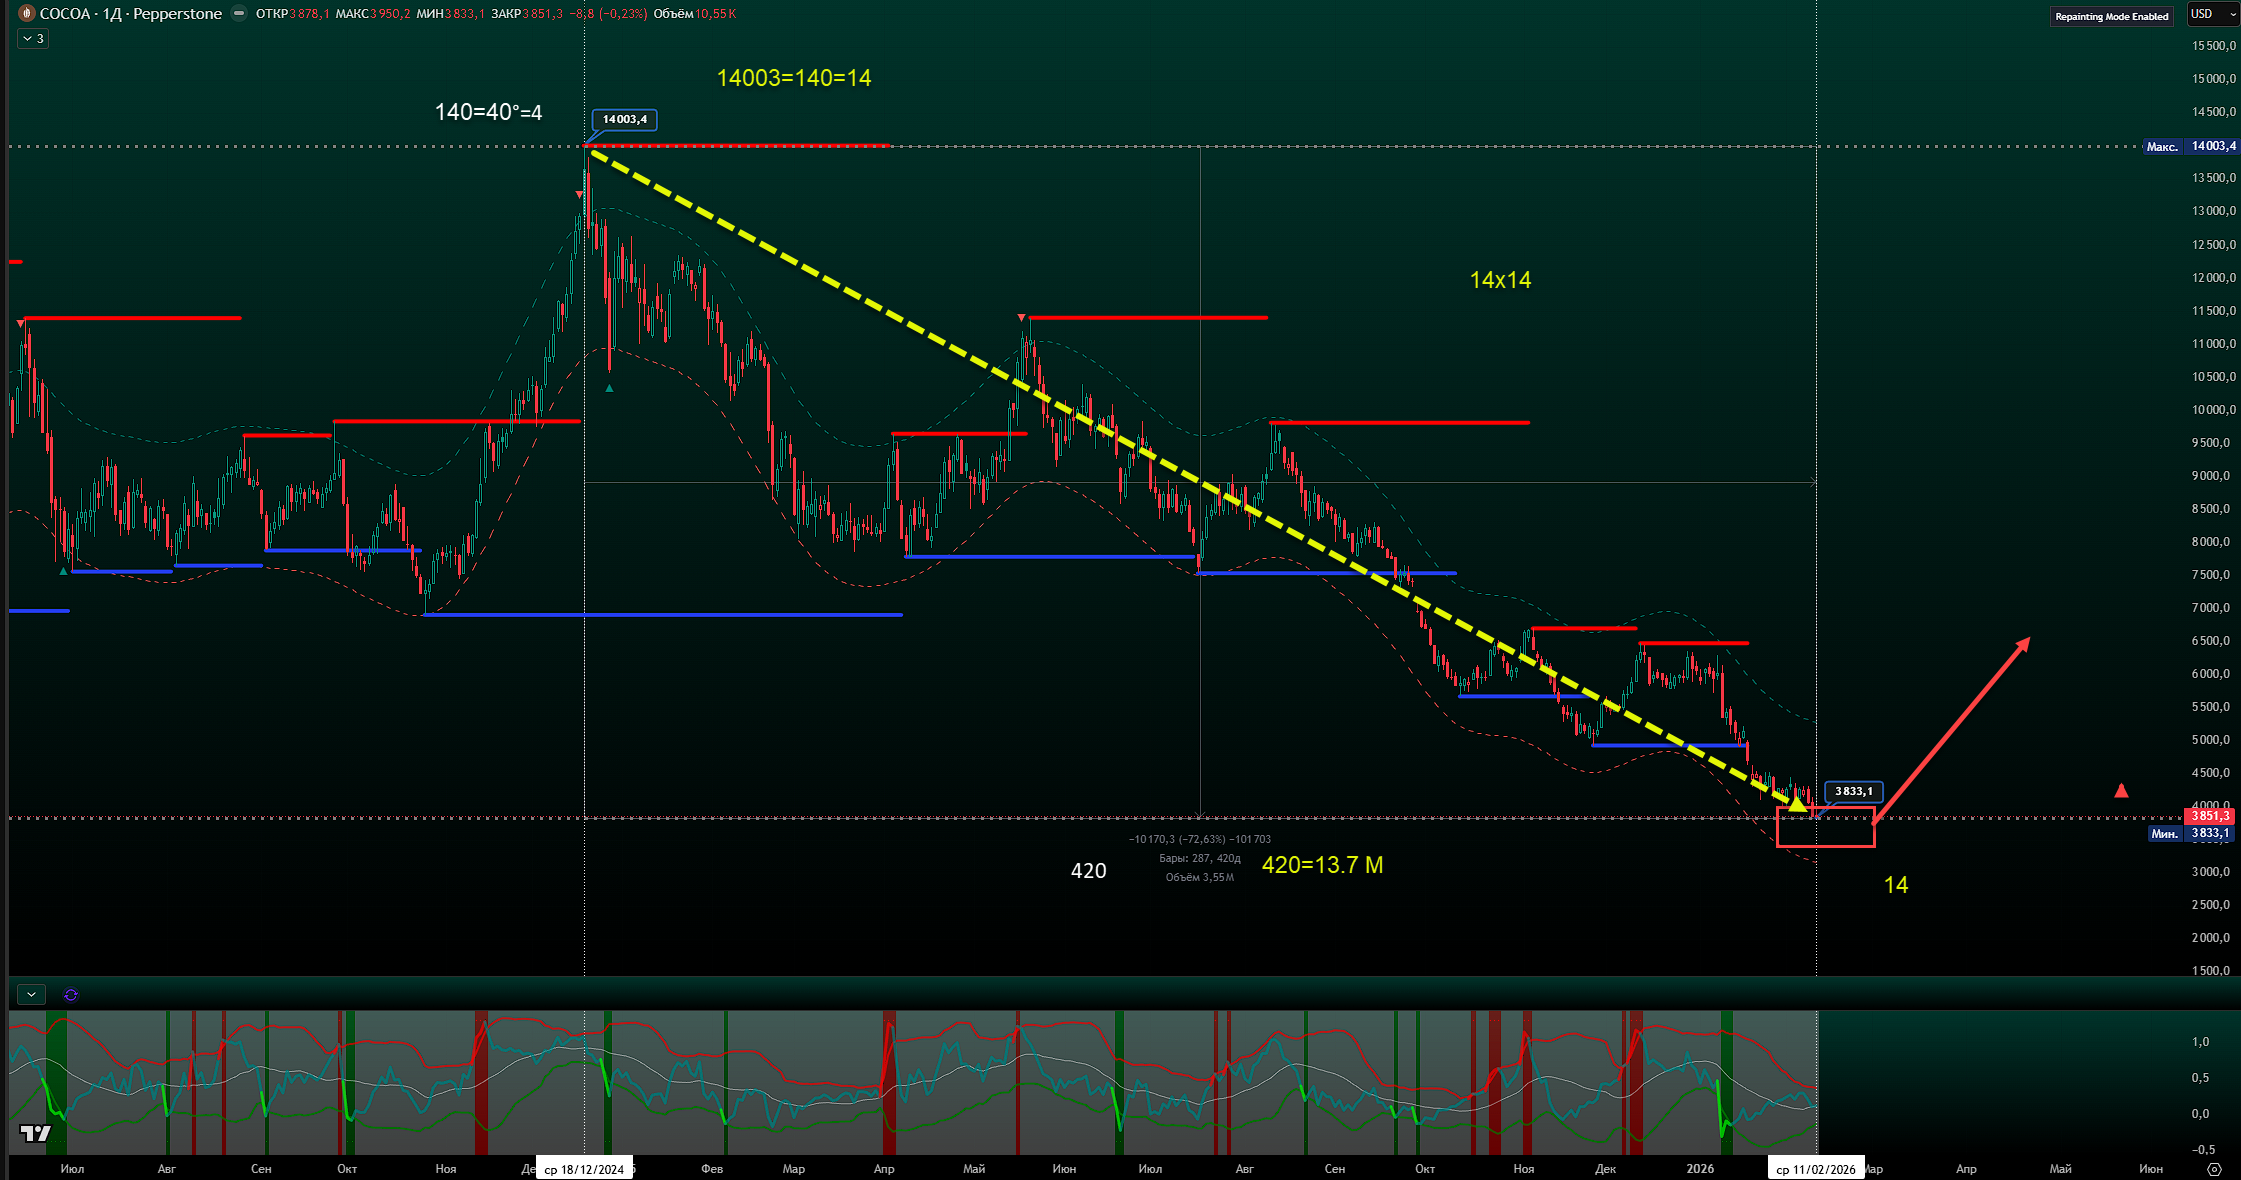Click the TradingView logo in indicator pane
2241x1180 pixels.
click(x=35, y=1133)
